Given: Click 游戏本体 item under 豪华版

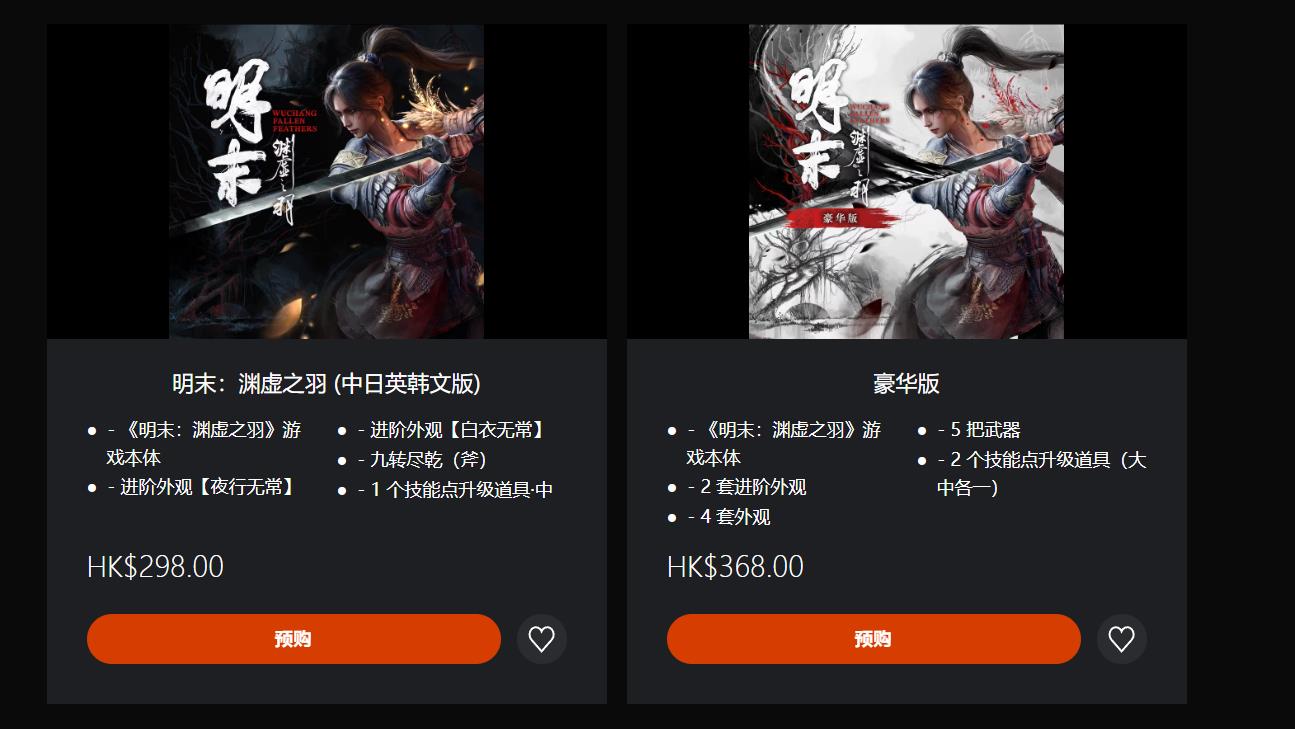Looking at the screenshot, I should [x=783, y=444].
